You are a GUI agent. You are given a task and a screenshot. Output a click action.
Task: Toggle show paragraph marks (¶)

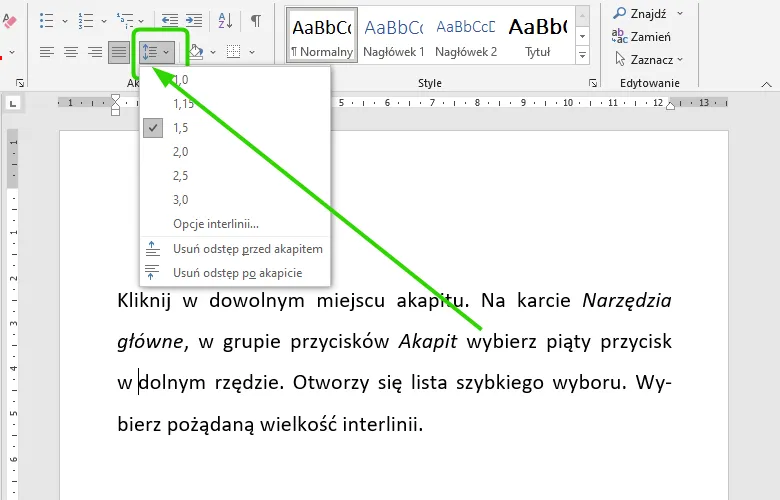coord(256,20)
